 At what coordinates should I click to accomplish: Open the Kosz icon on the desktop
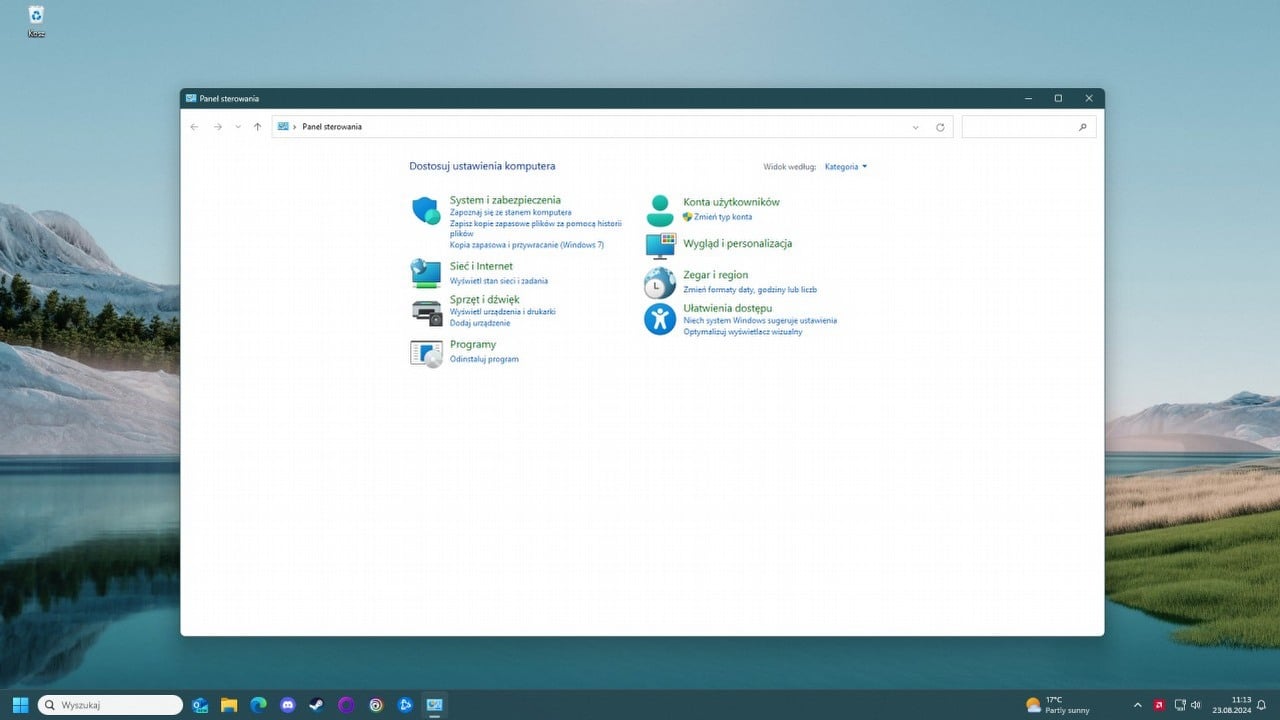coord(36,18)
